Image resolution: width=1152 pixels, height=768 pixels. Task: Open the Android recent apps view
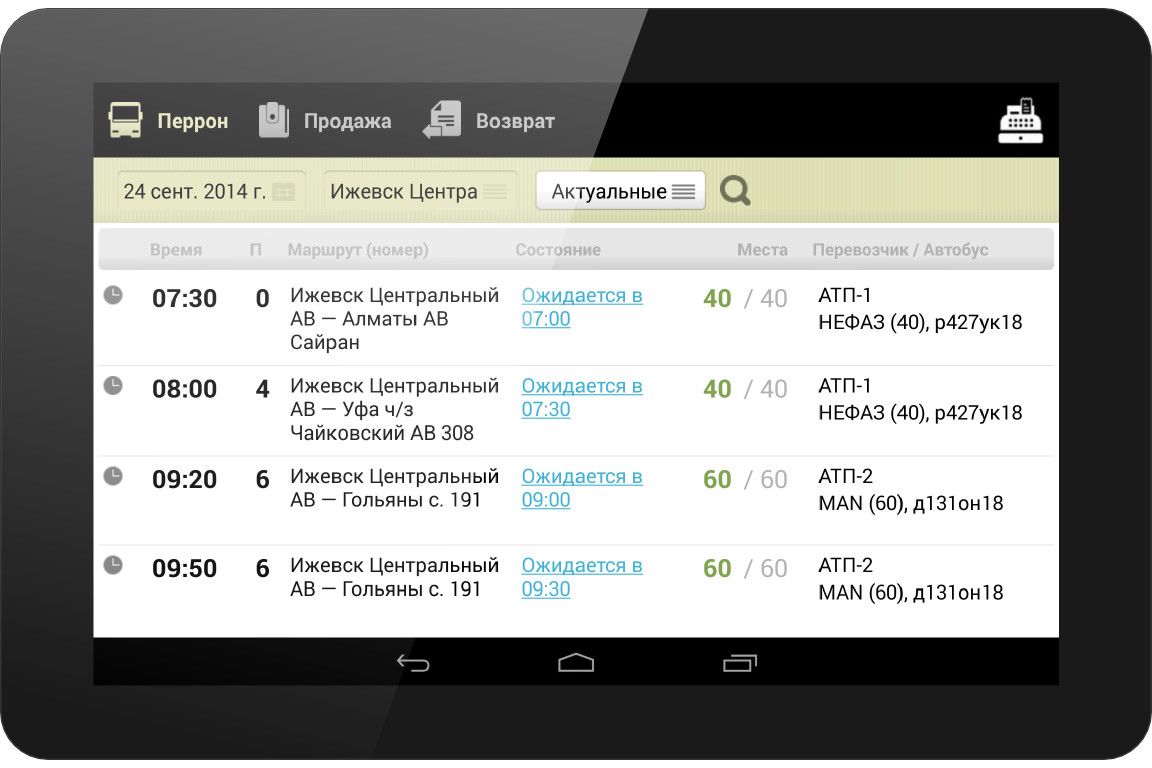739,663
